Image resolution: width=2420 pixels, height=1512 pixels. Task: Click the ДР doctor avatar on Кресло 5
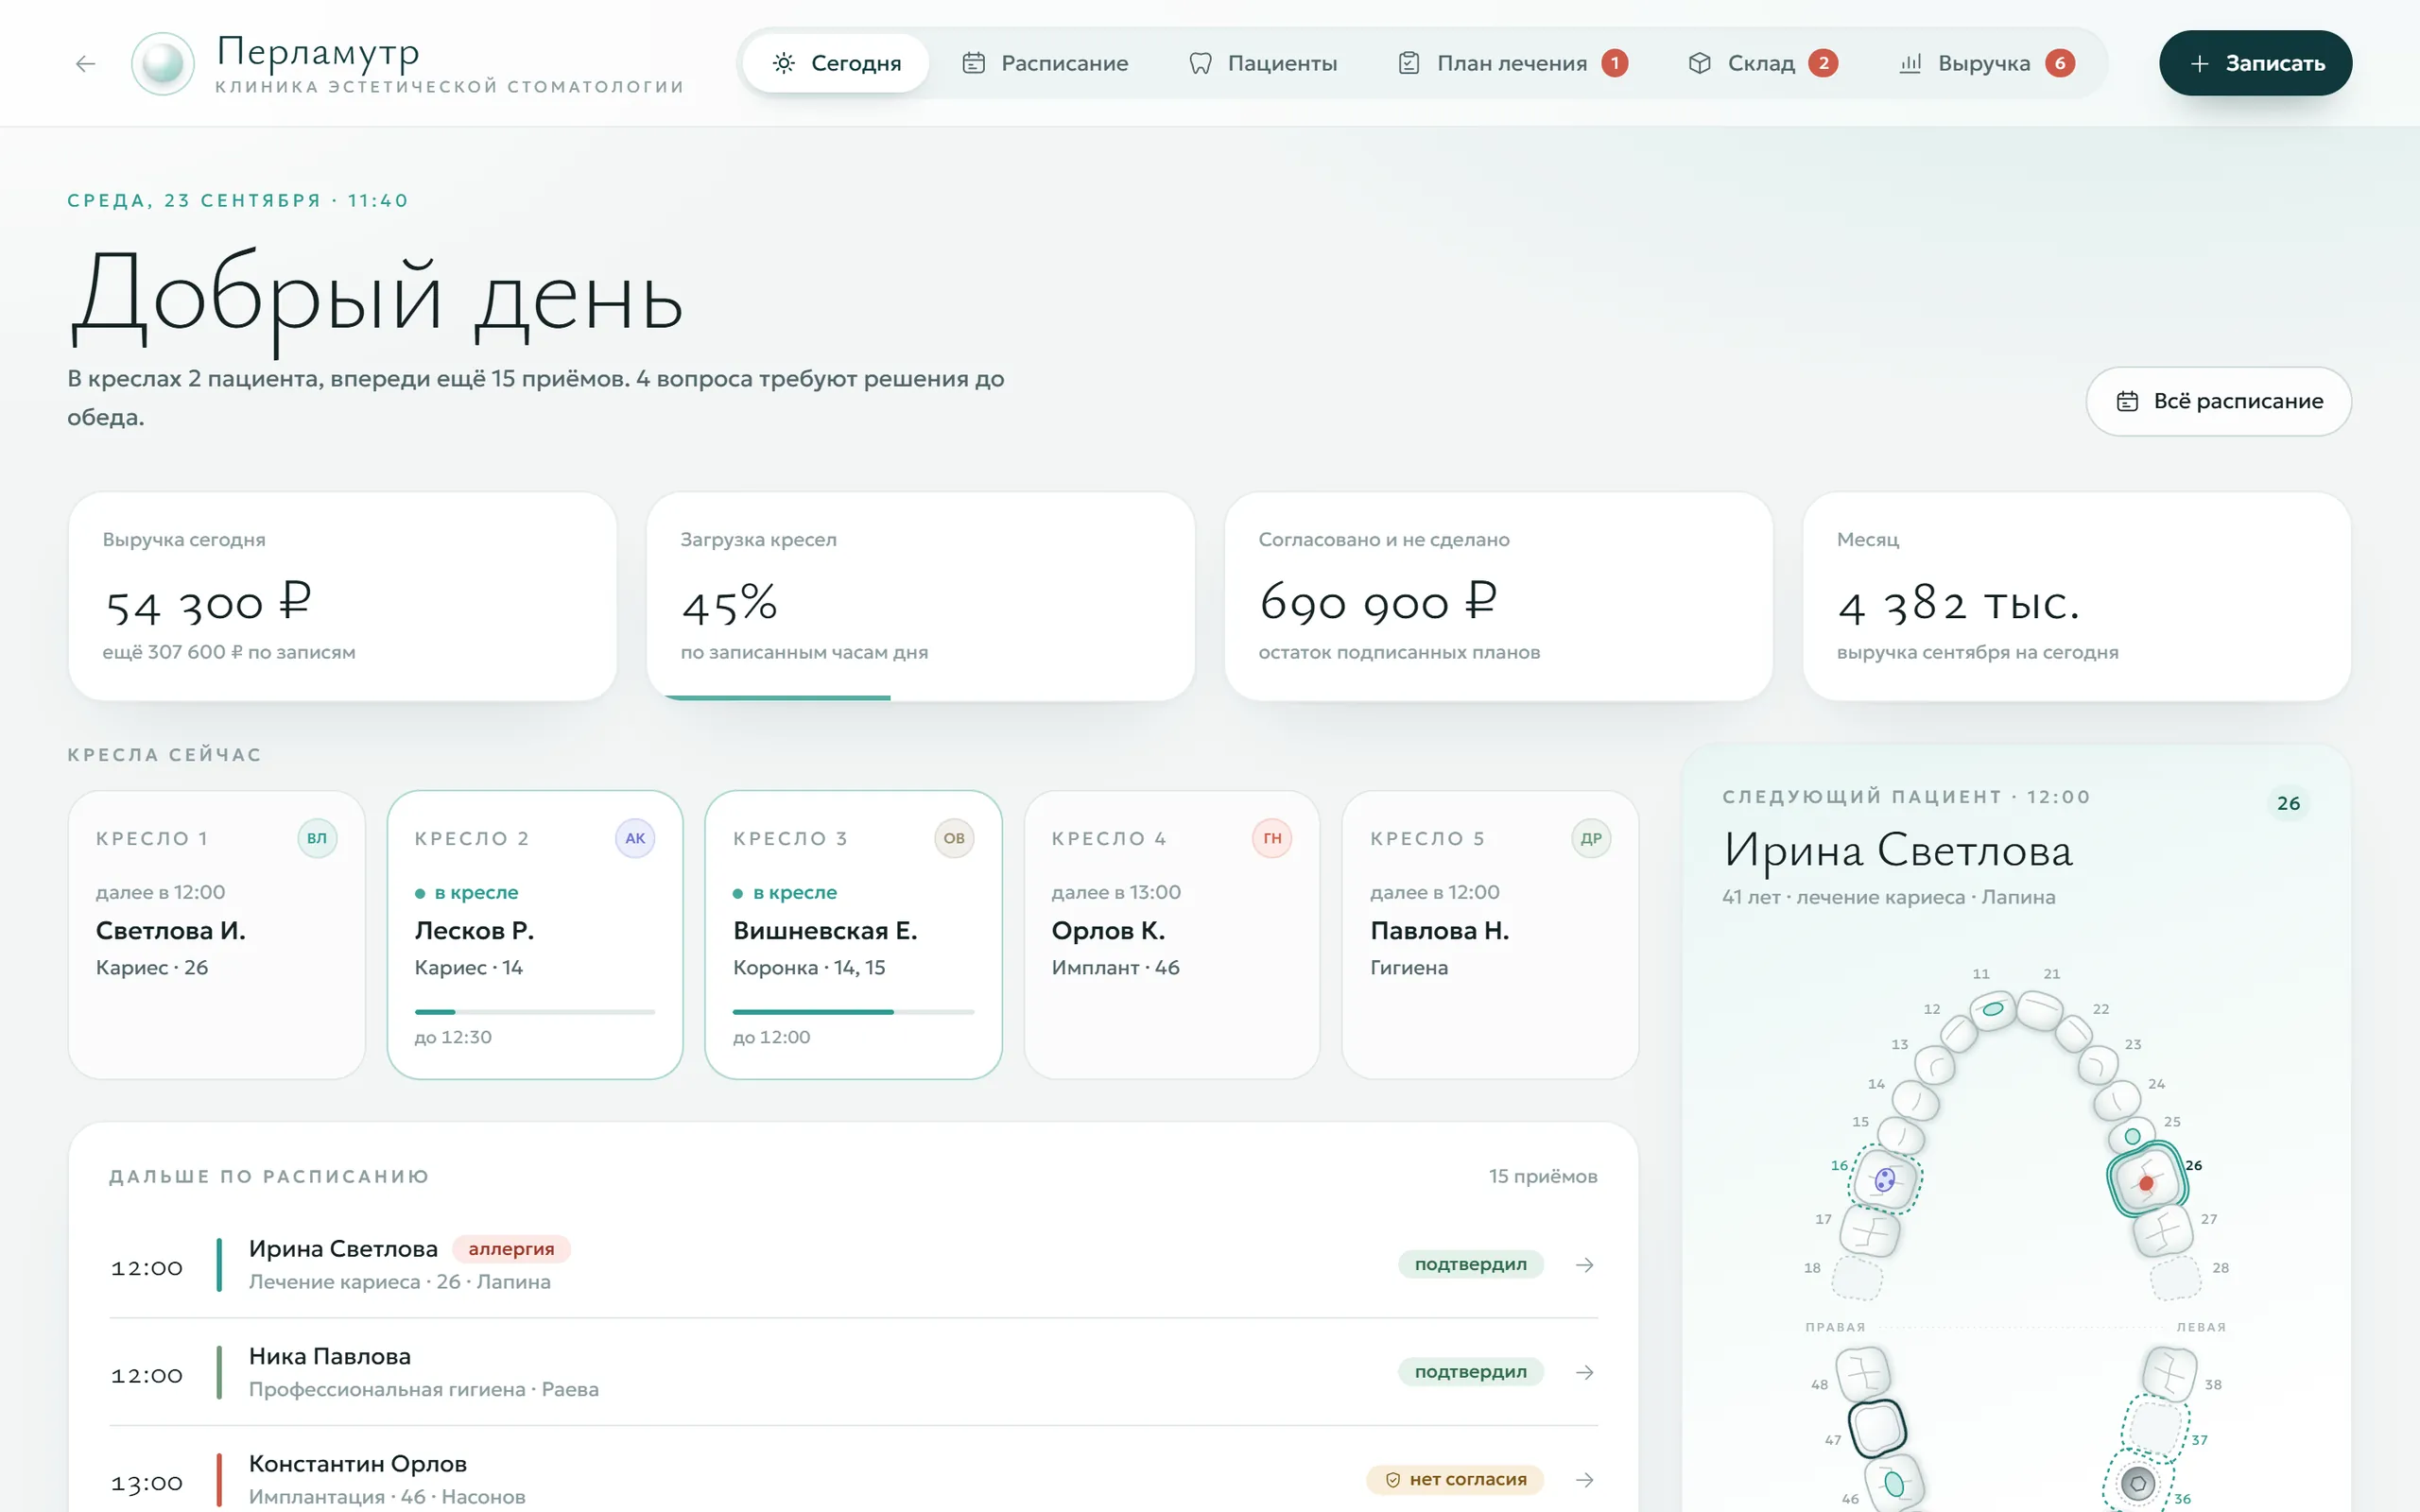tap(1591, 838)
